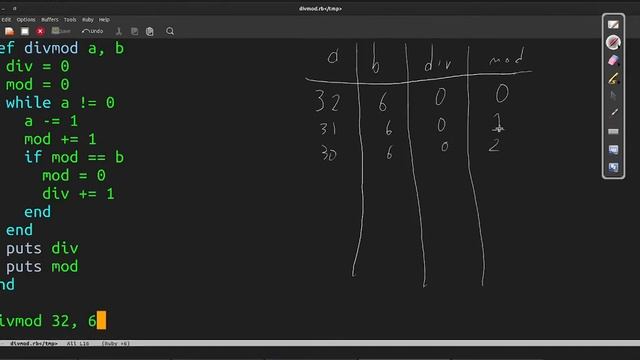The width and height of the screenshot is (640, 360).
Task: Click the magnifier search icon
Action: (170, 31)
